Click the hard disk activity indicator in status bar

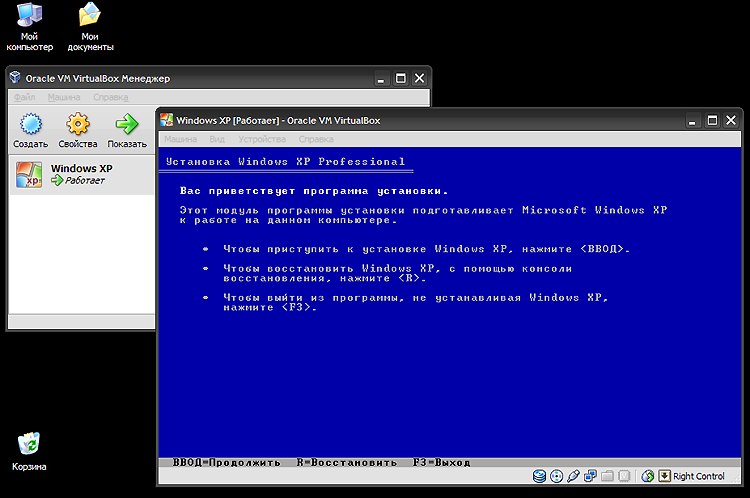tap(540, 476)
